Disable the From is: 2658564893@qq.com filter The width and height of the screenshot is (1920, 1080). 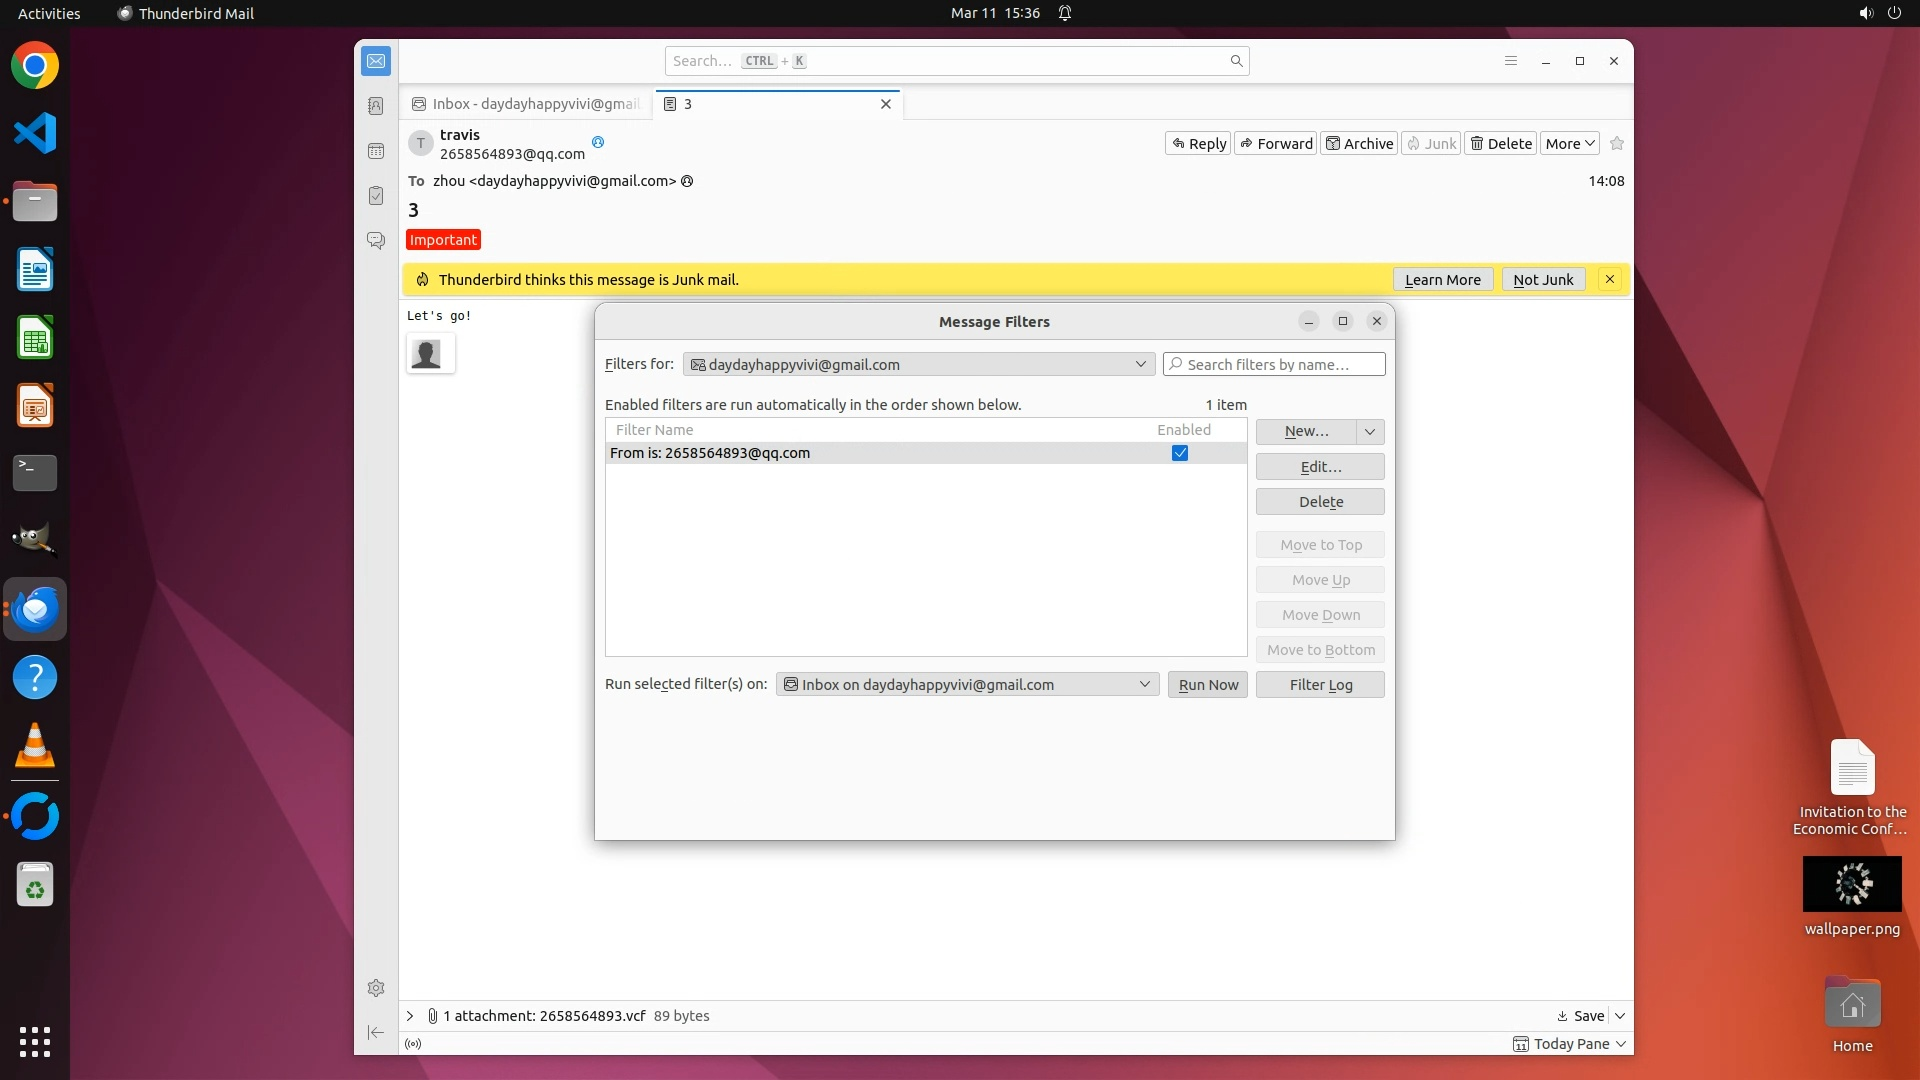pos(1180,453)
